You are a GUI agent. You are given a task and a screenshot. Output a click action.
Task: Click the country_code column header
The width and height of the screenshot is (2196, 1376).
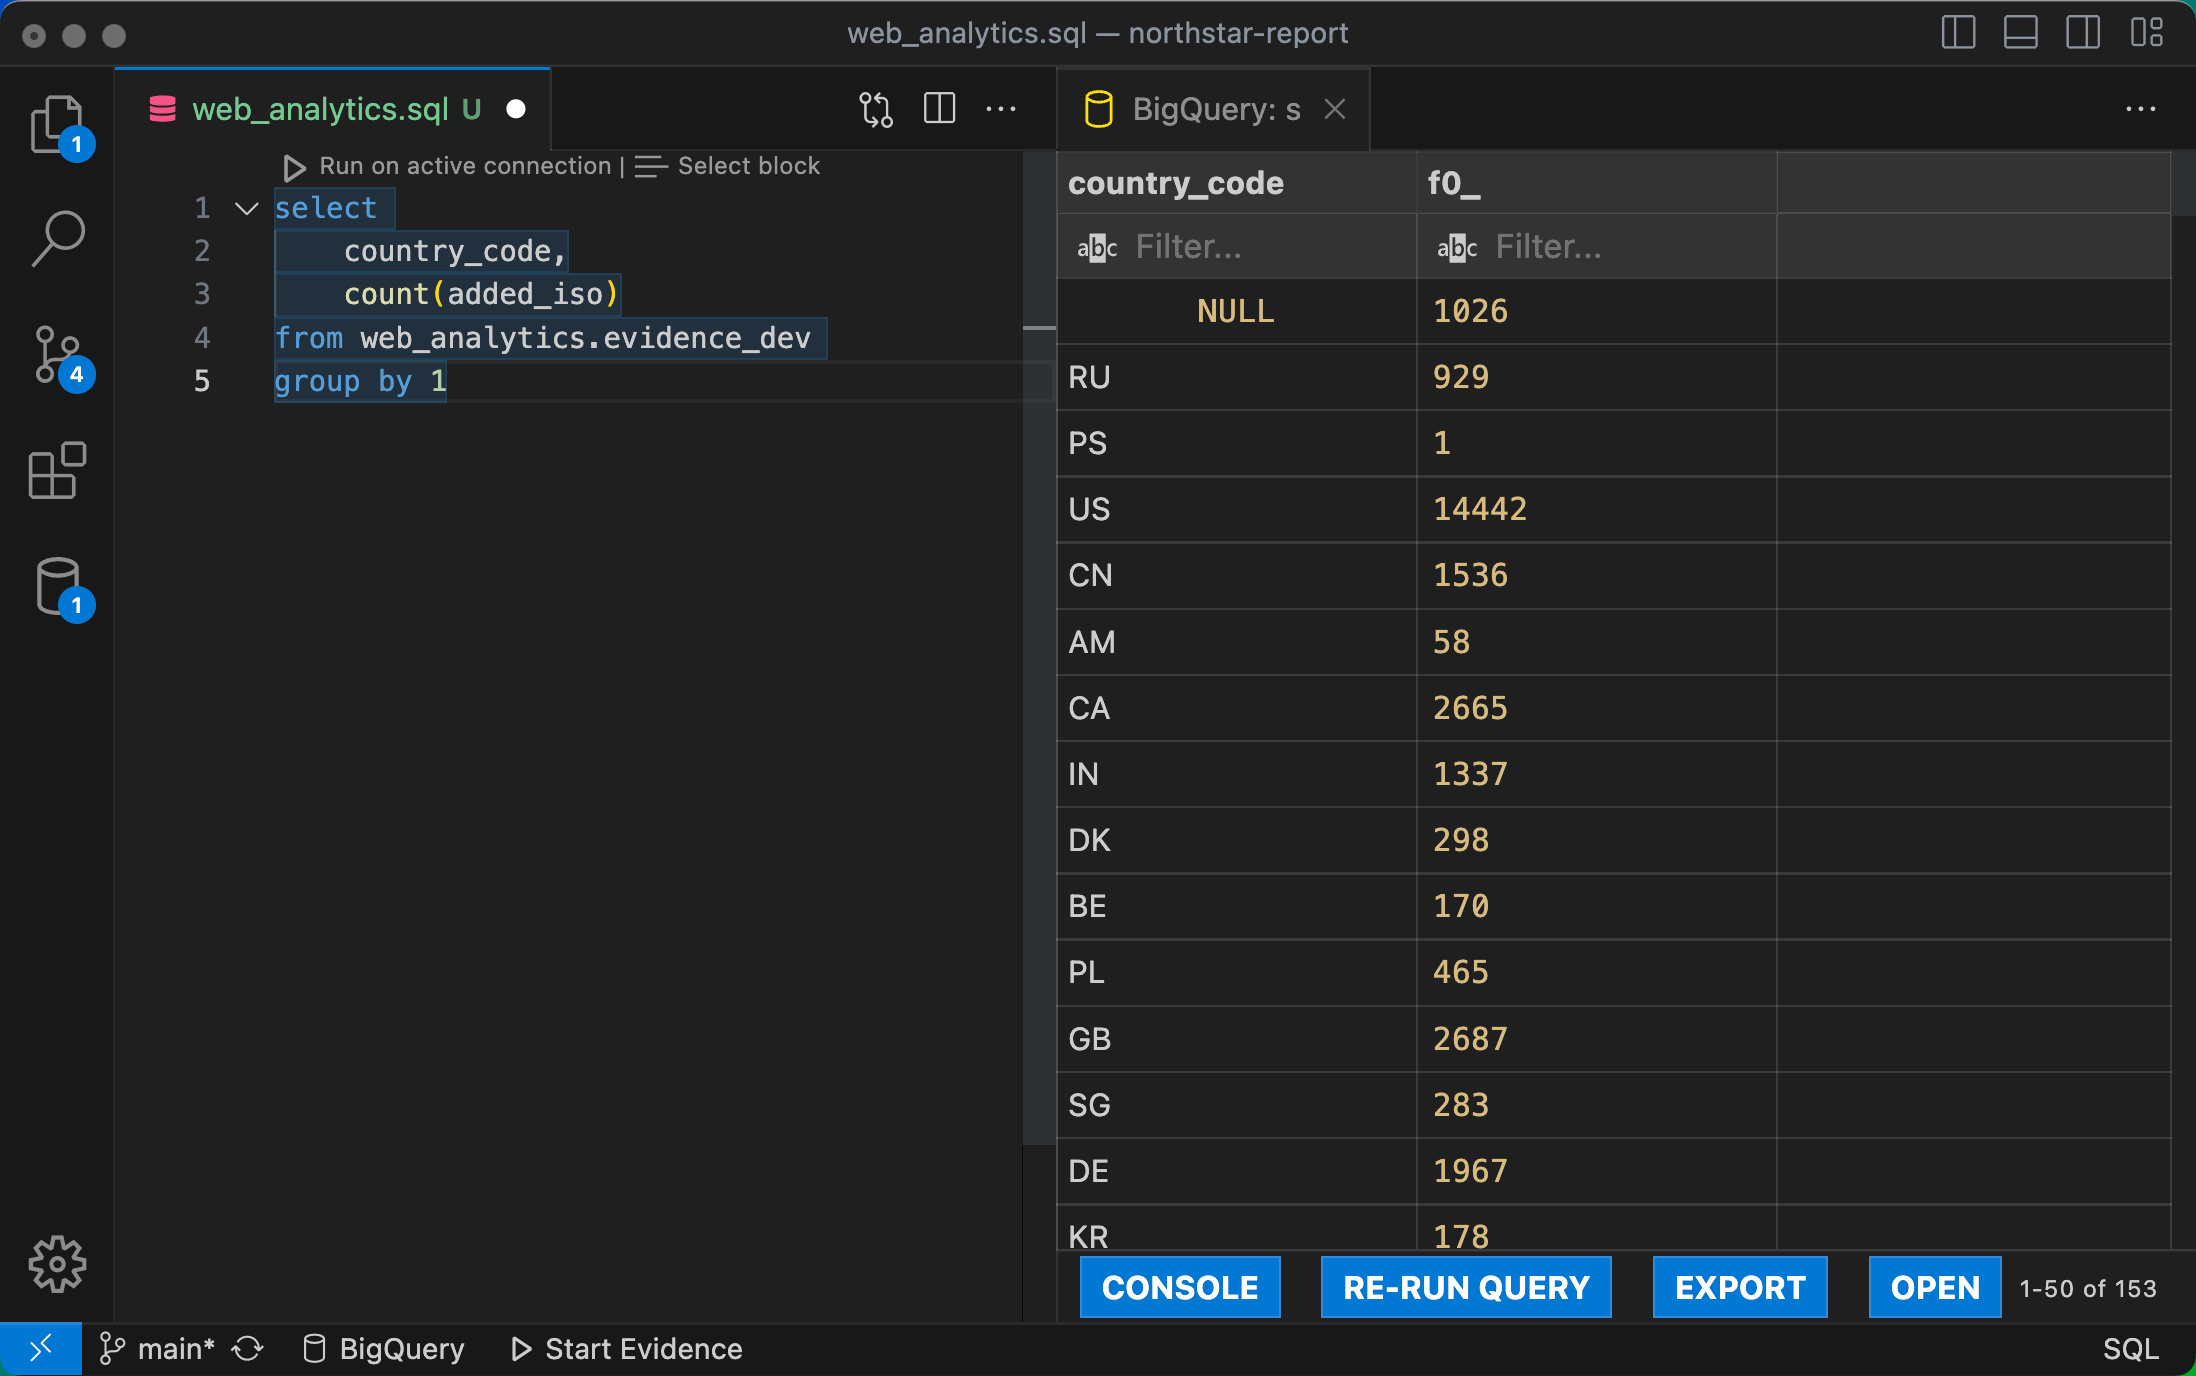[1236, 183]
